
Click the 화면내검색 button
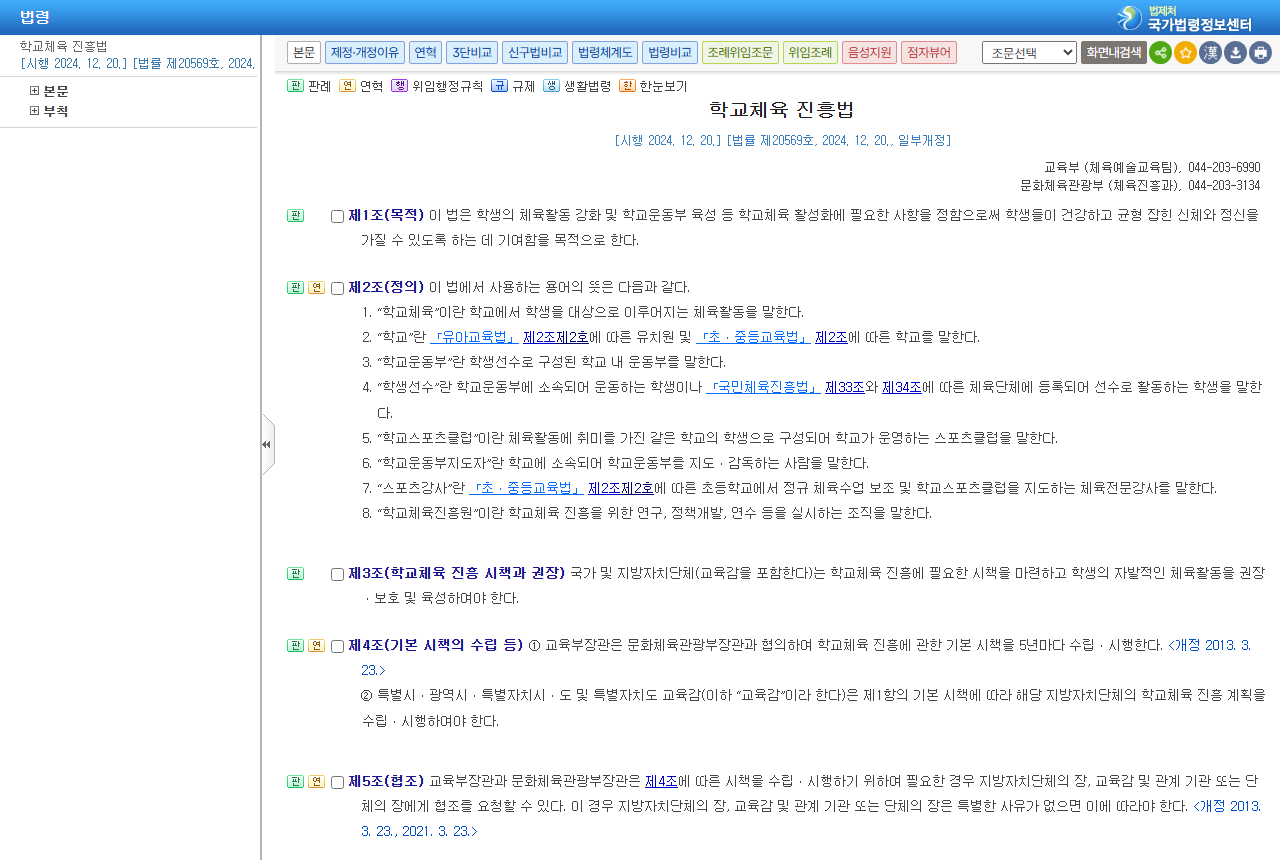click(x=1114, y=53)
